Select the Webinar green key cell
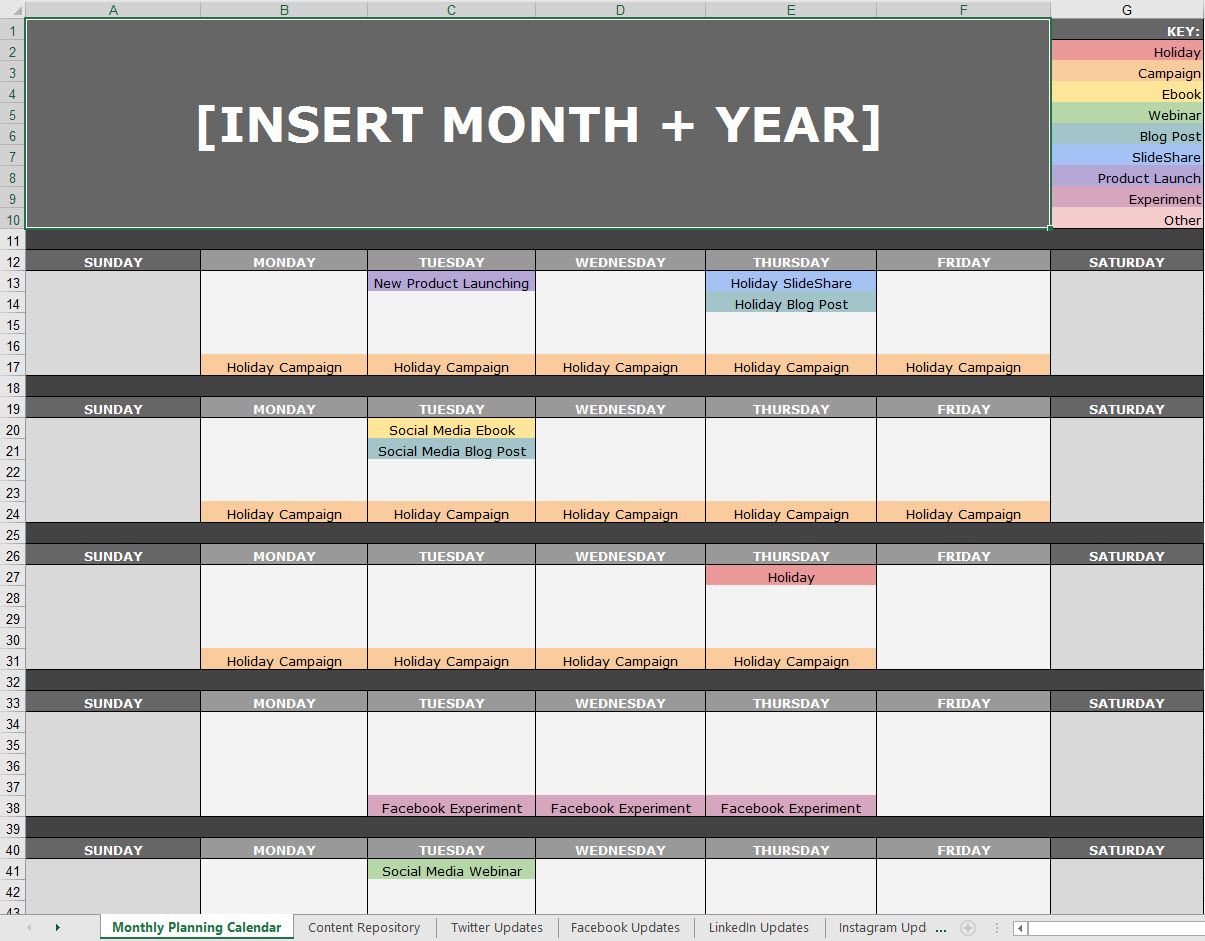This screenshot has height=941, width=1205. tap(1126, 115)
